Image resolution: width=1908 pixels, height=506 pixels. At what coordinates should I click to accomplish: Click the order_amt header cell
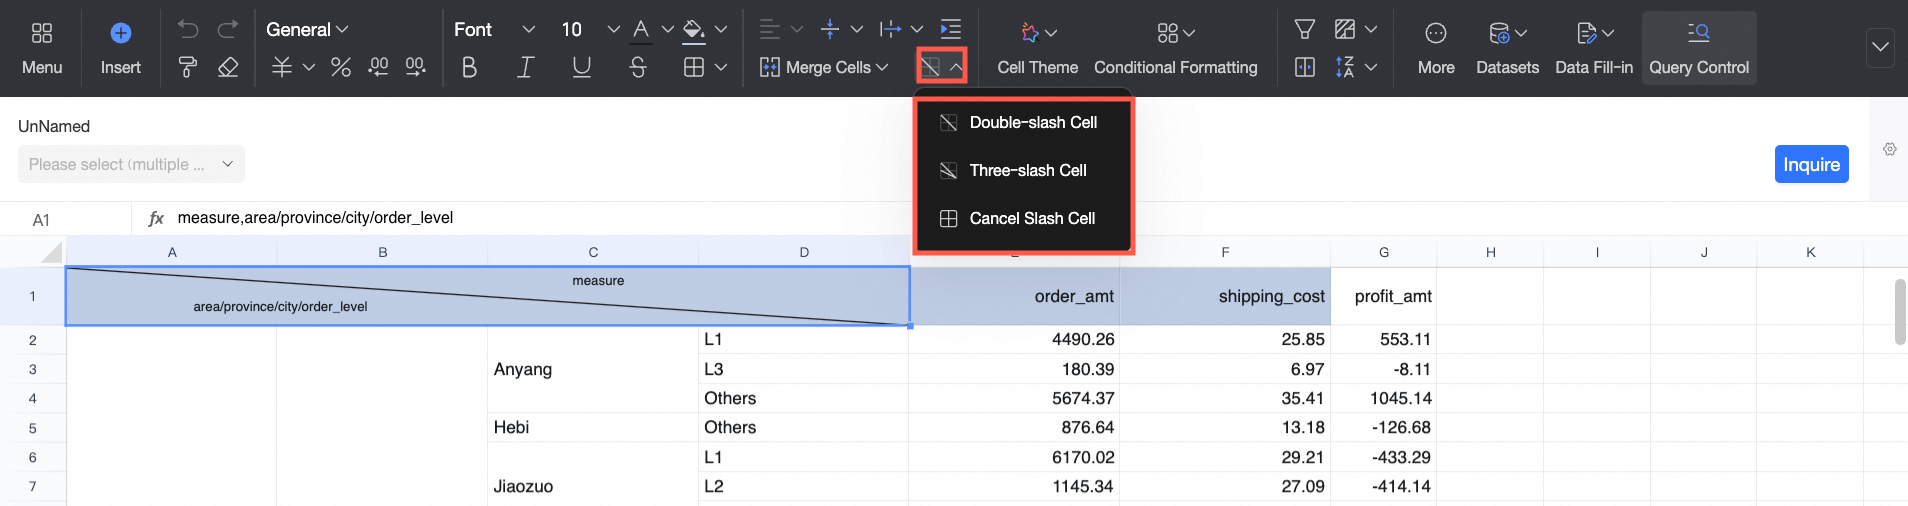coord(1015,296)
